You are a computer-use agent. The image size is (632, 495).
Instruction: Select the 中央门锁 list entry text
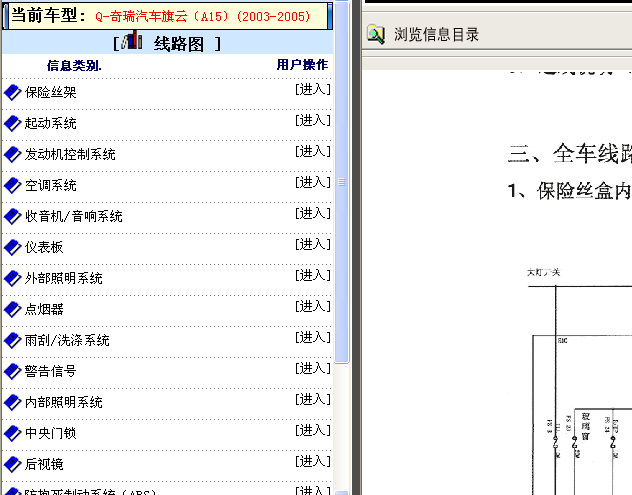click(50, 433)
